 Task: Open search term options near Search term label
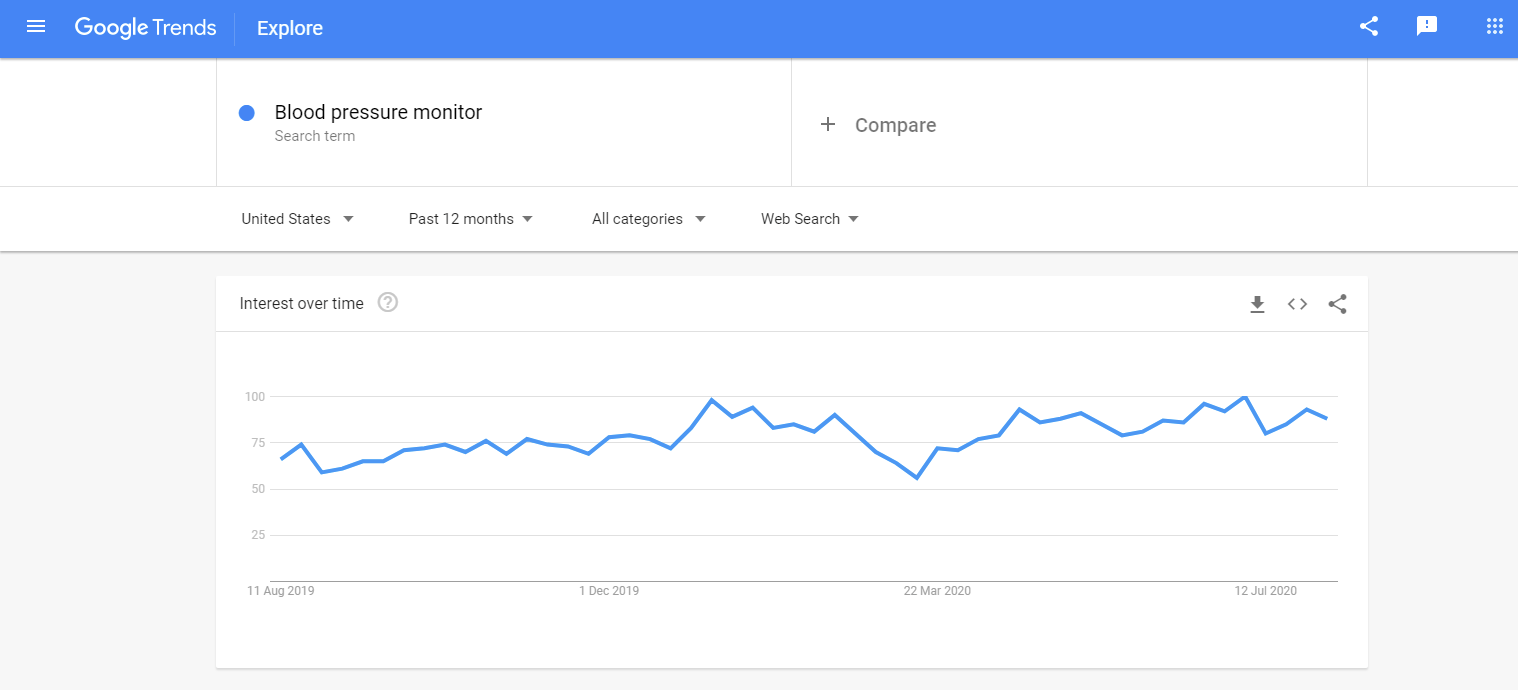point(315,135)
